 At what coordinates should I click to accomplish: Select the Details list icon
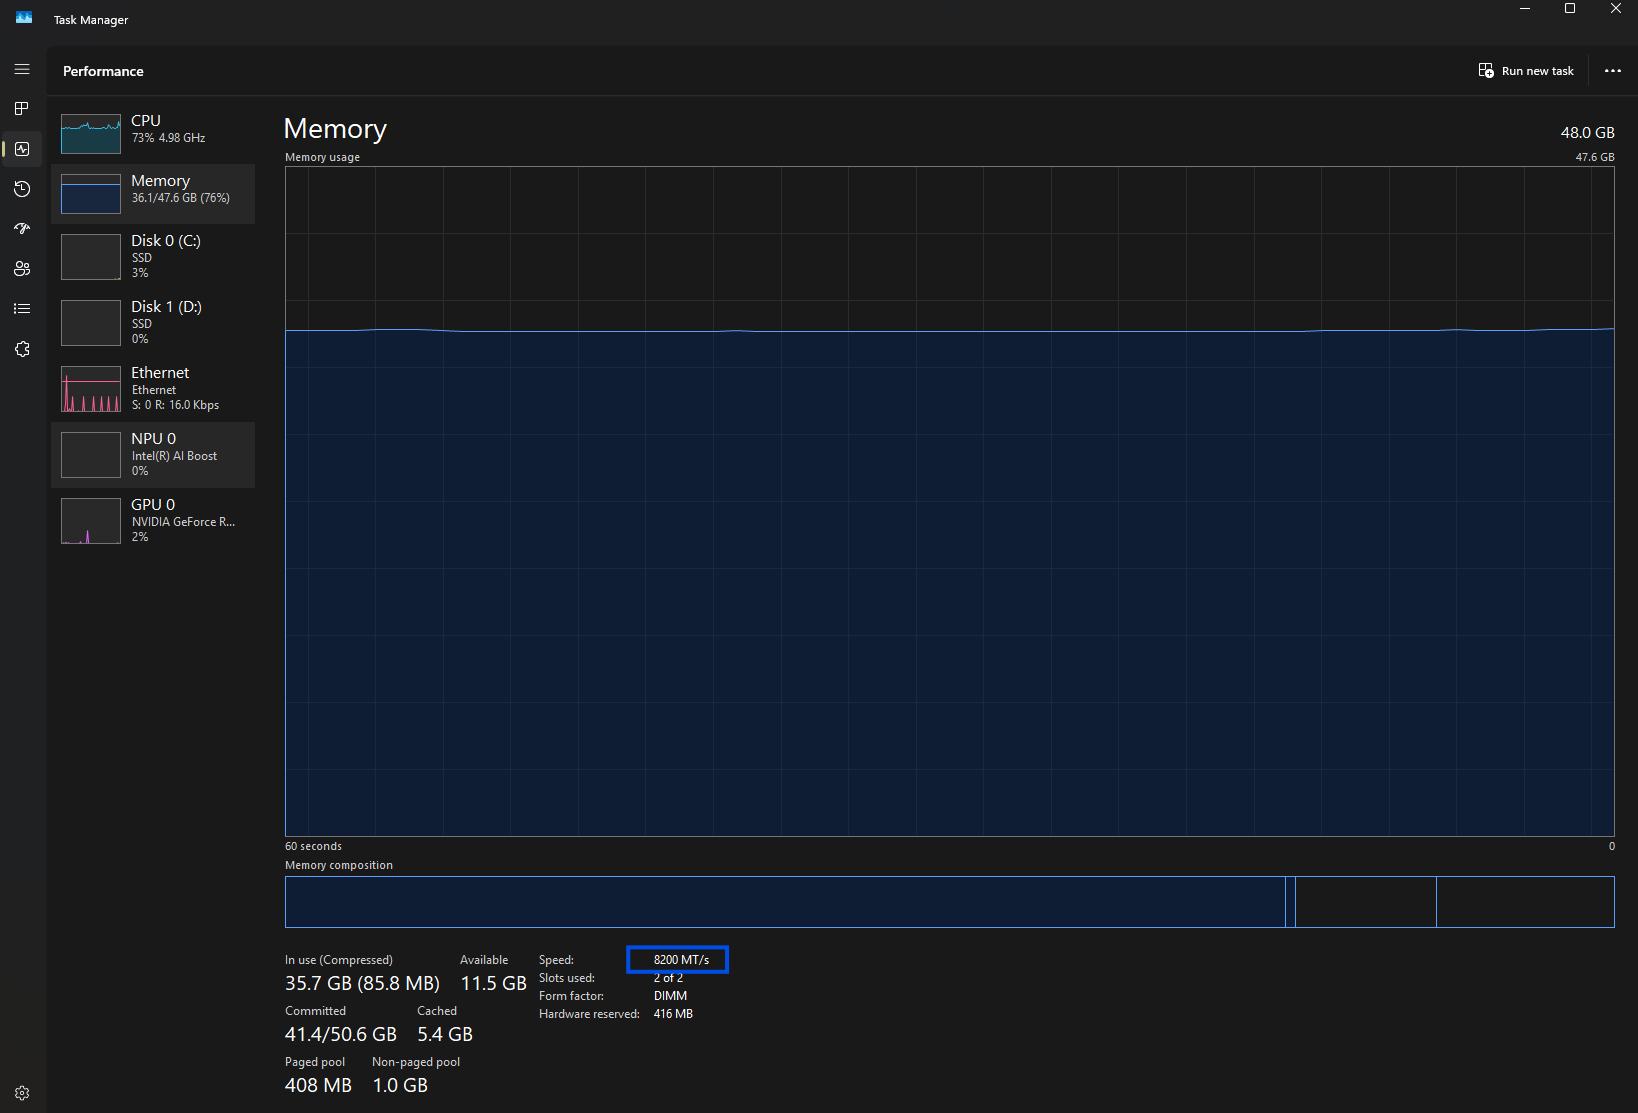22,308
